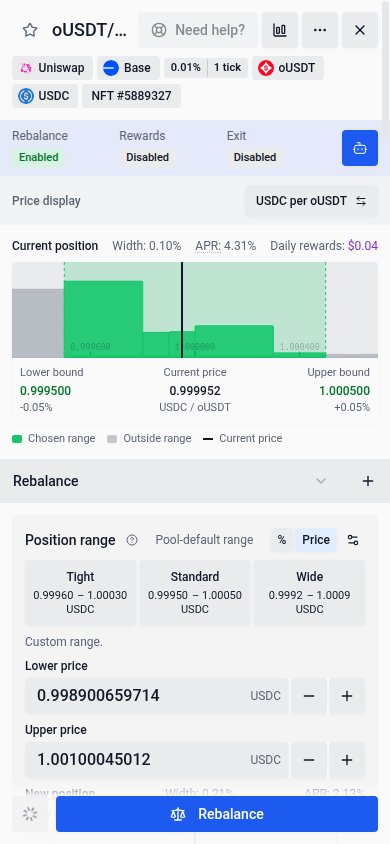Click the USDC token tag
390x844 pixels.
(45, 96)
